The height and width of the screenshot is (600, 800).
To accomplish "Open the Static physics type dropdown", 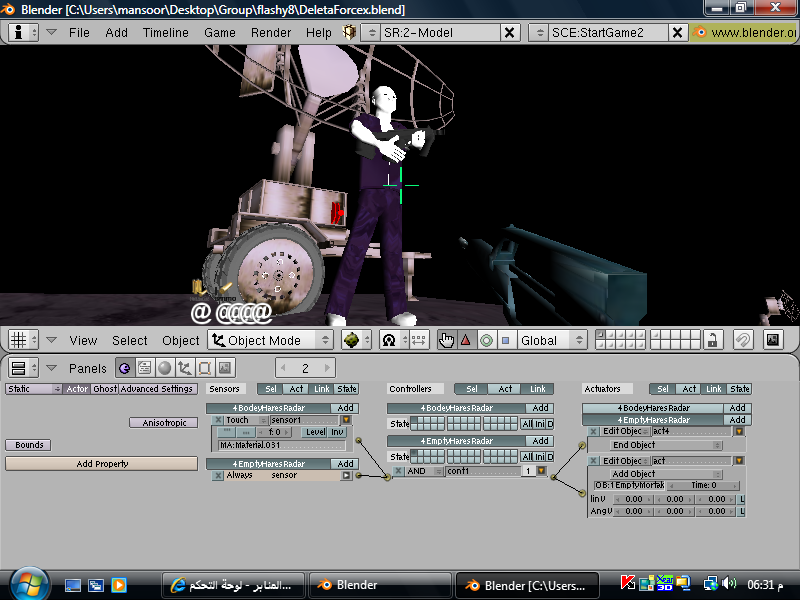I will (34, 389).
